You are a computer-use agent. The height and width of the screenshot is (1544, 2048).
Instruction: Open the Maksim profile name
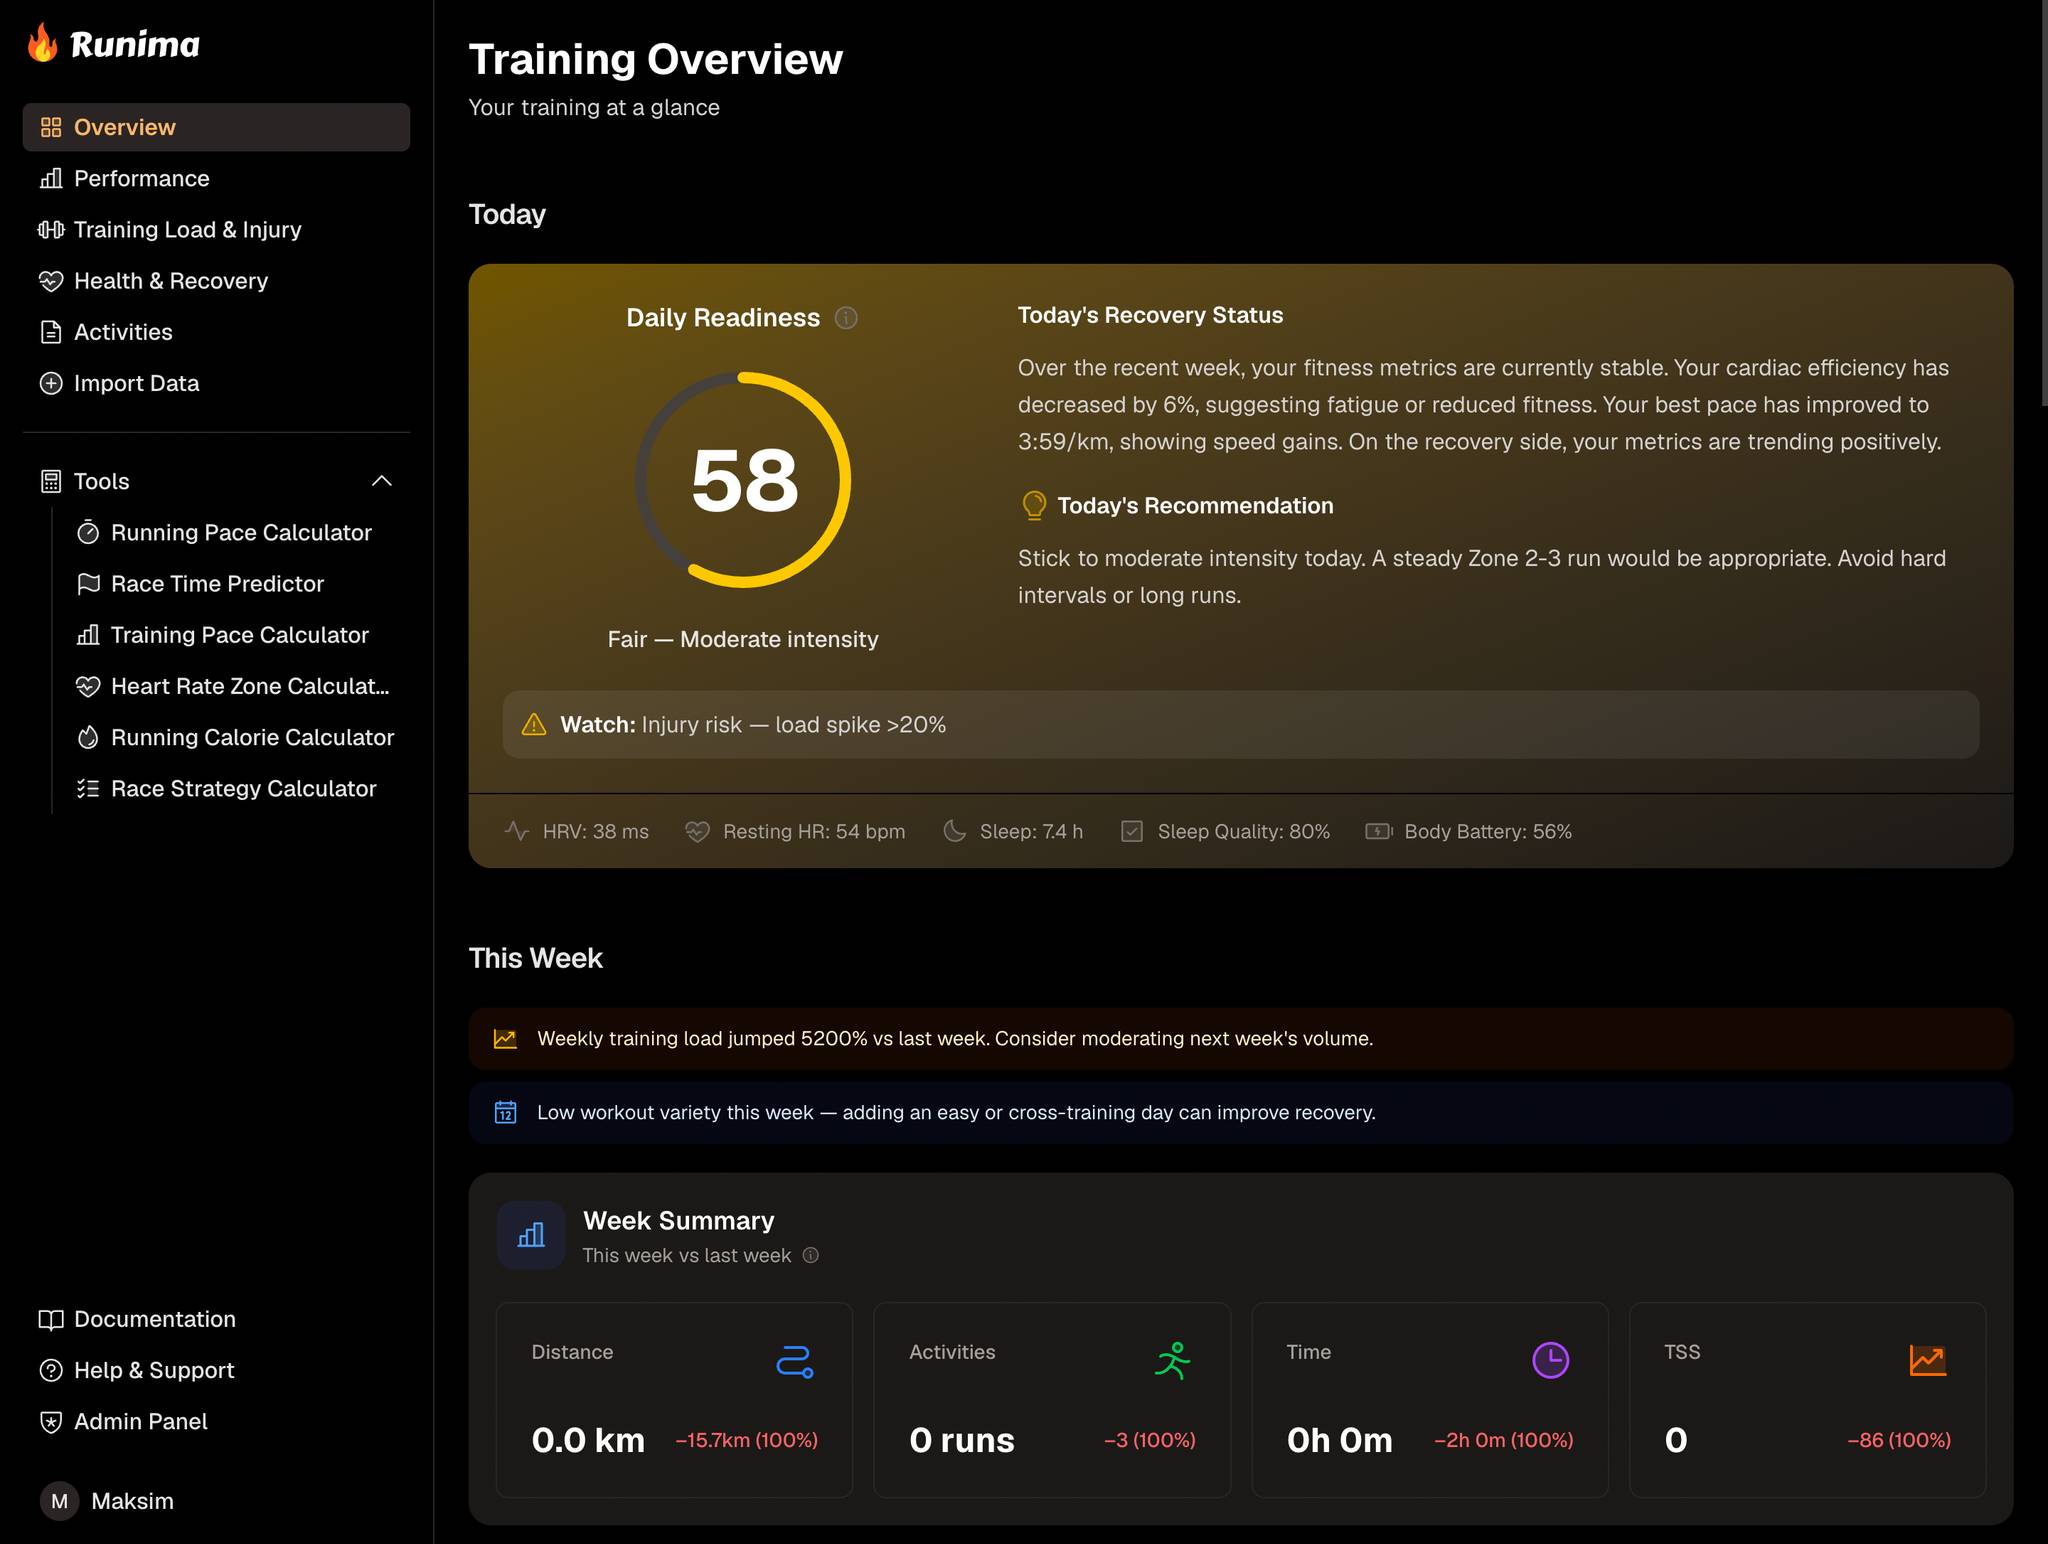click(132, 1501)
